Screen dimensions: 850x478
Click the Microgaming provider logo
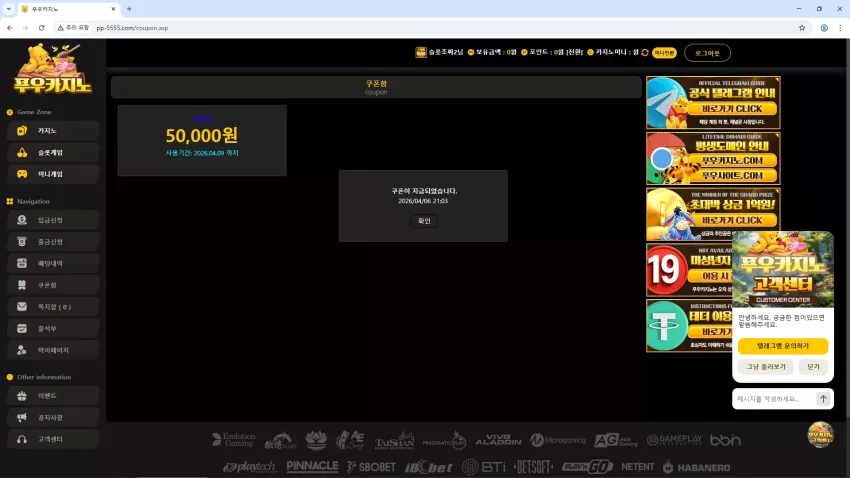coord(558,440)
